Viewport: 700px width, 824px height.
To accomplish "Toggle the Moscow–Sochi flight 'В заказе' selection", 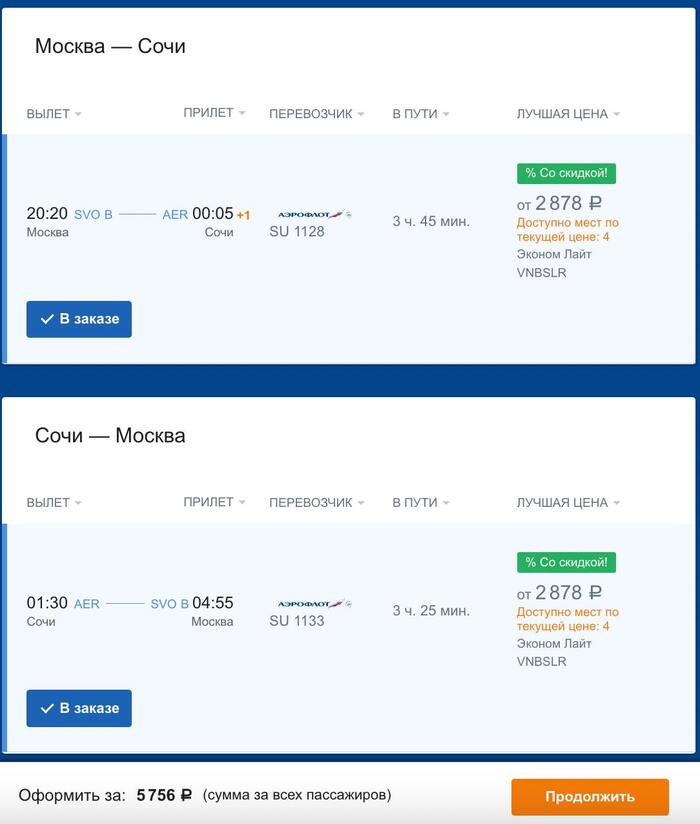I will tap(79, 319).
